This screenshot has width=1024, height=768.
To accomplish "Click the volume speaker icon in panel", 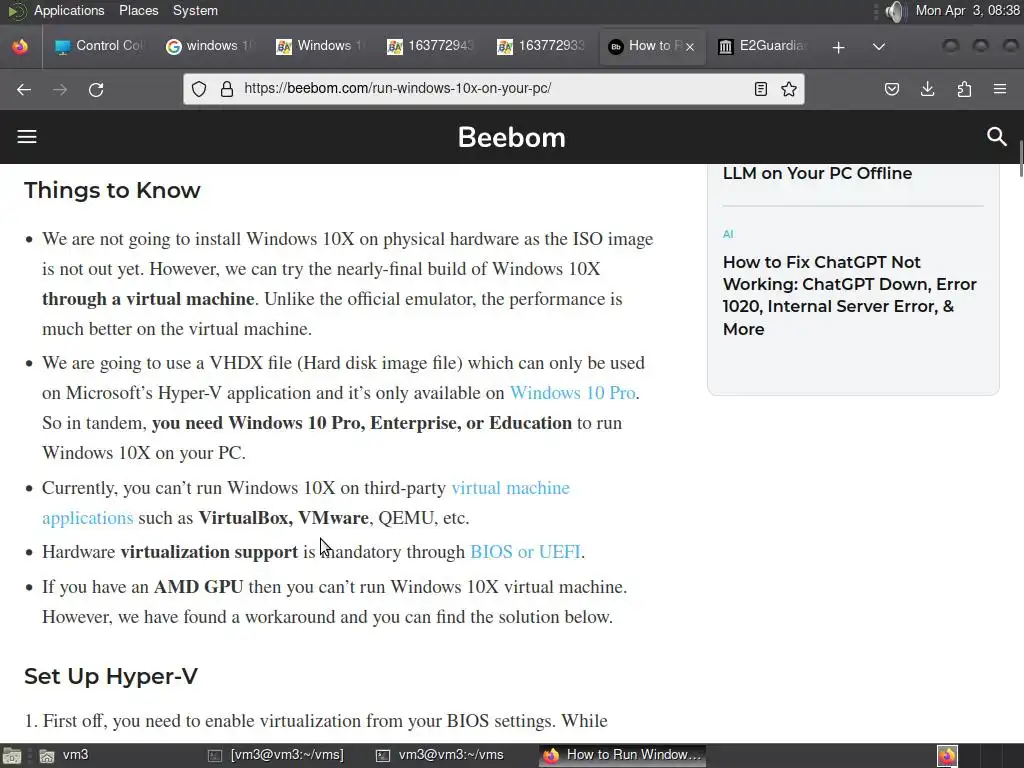I will click(x=896, y=11).
